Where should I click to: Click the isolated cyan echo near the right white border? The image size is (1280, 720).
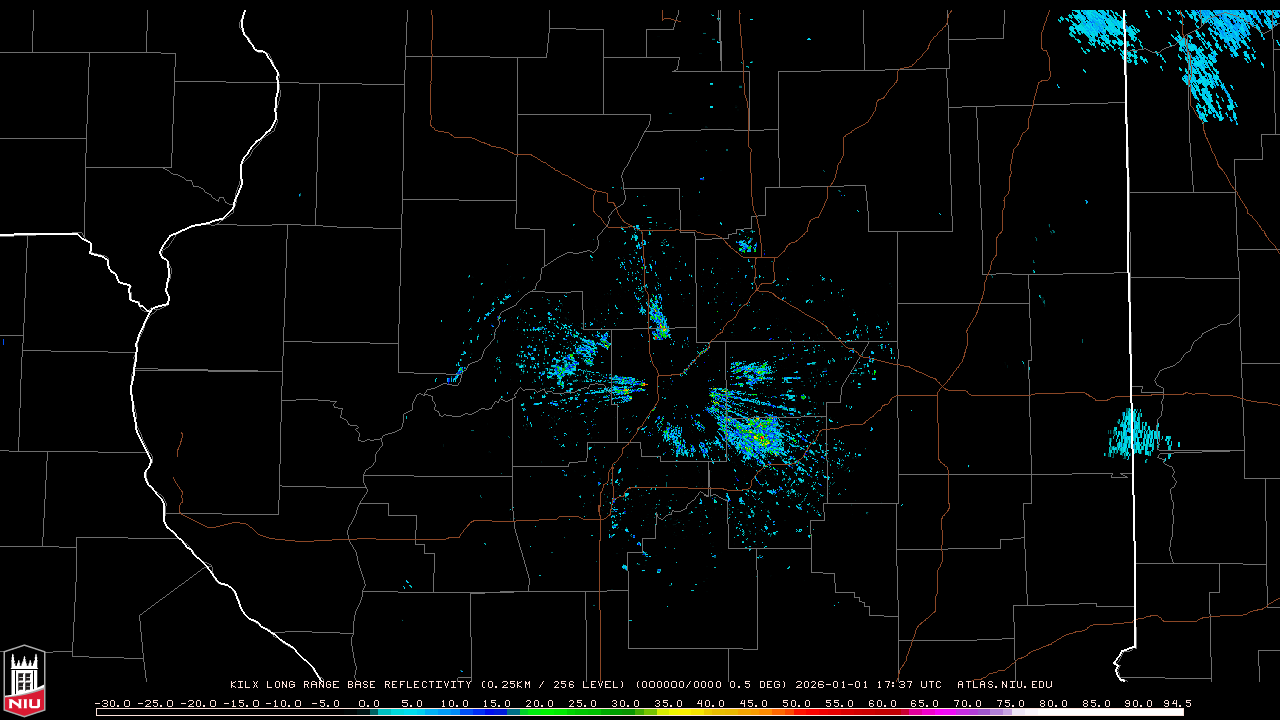1136,436
